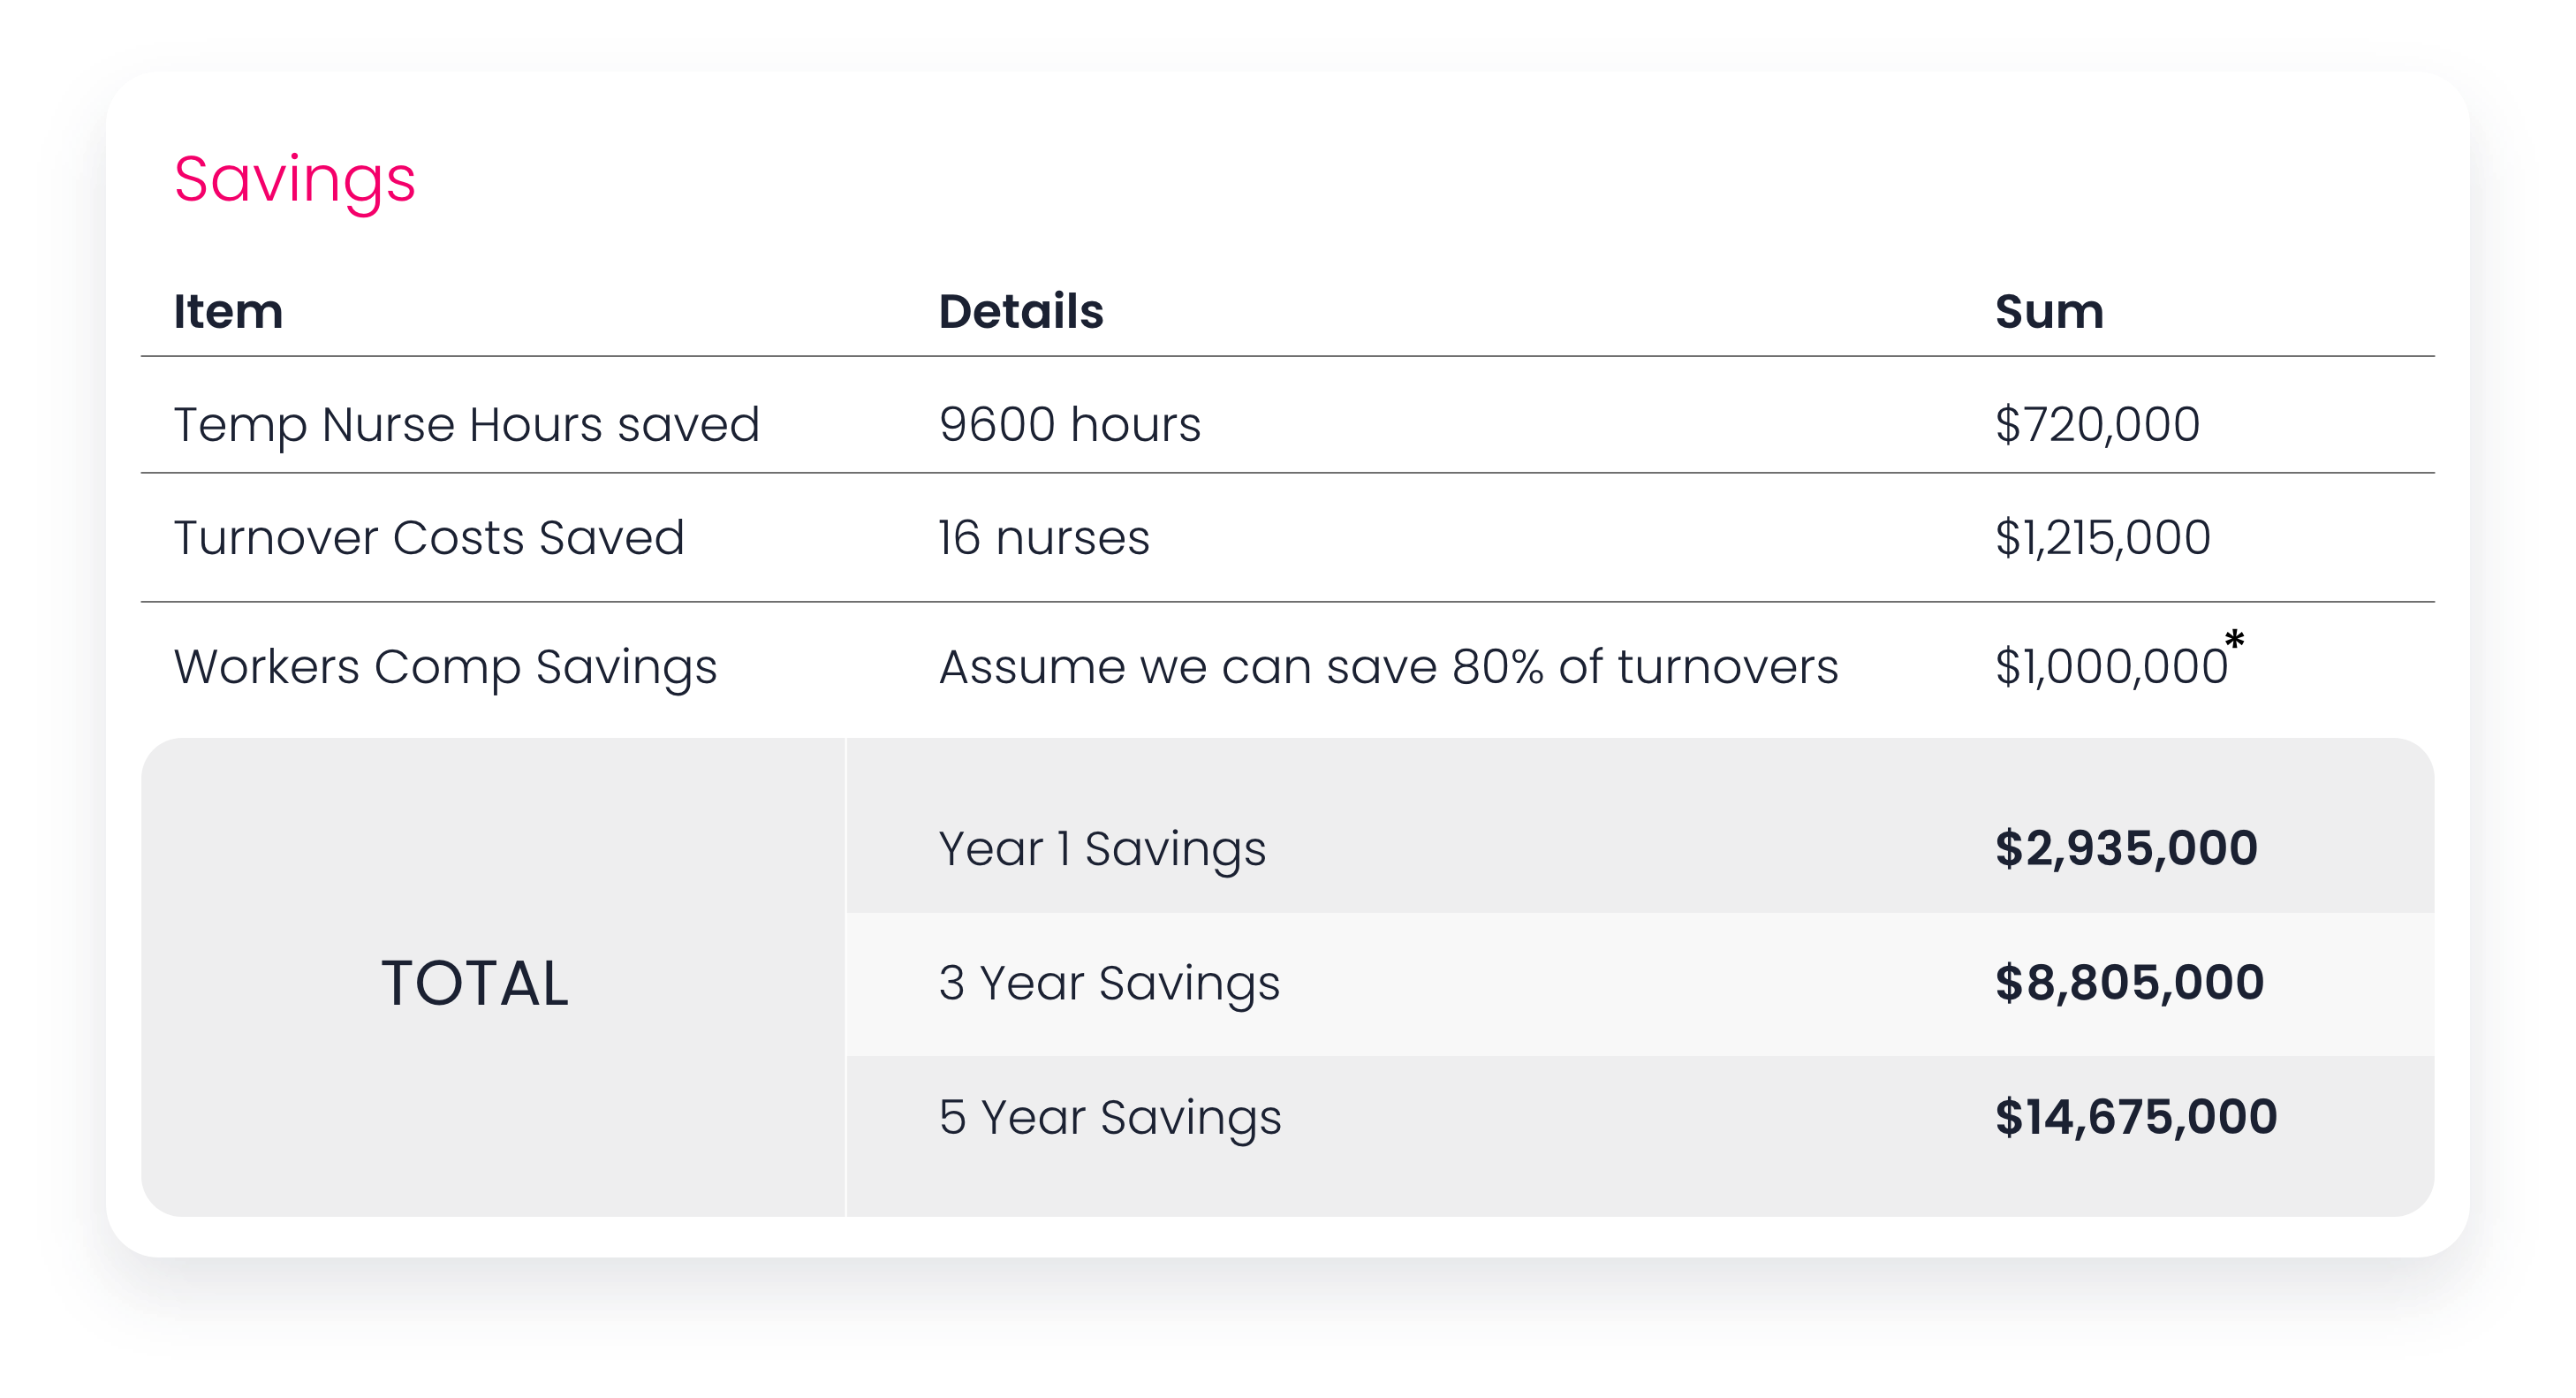Viewport: 2576px width, 1398px height.
Task: Click the 9600 hours detail
Action: pos(1069,424)
